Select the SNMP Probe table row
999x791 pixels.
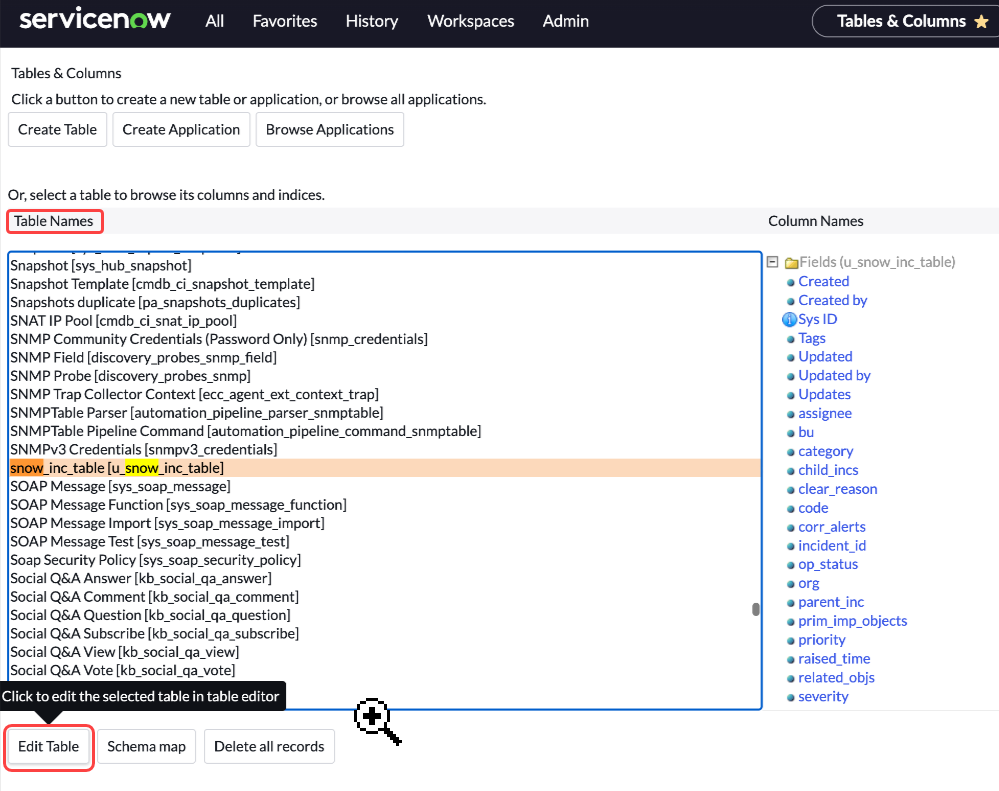(x=385, y=376)
